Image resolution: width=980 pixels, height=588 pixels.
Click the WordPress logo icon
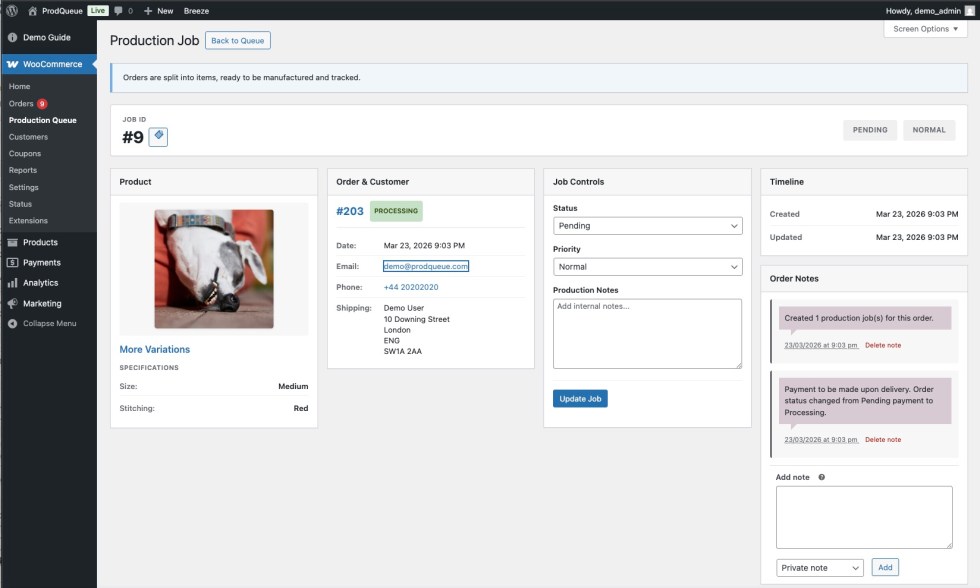12,10
